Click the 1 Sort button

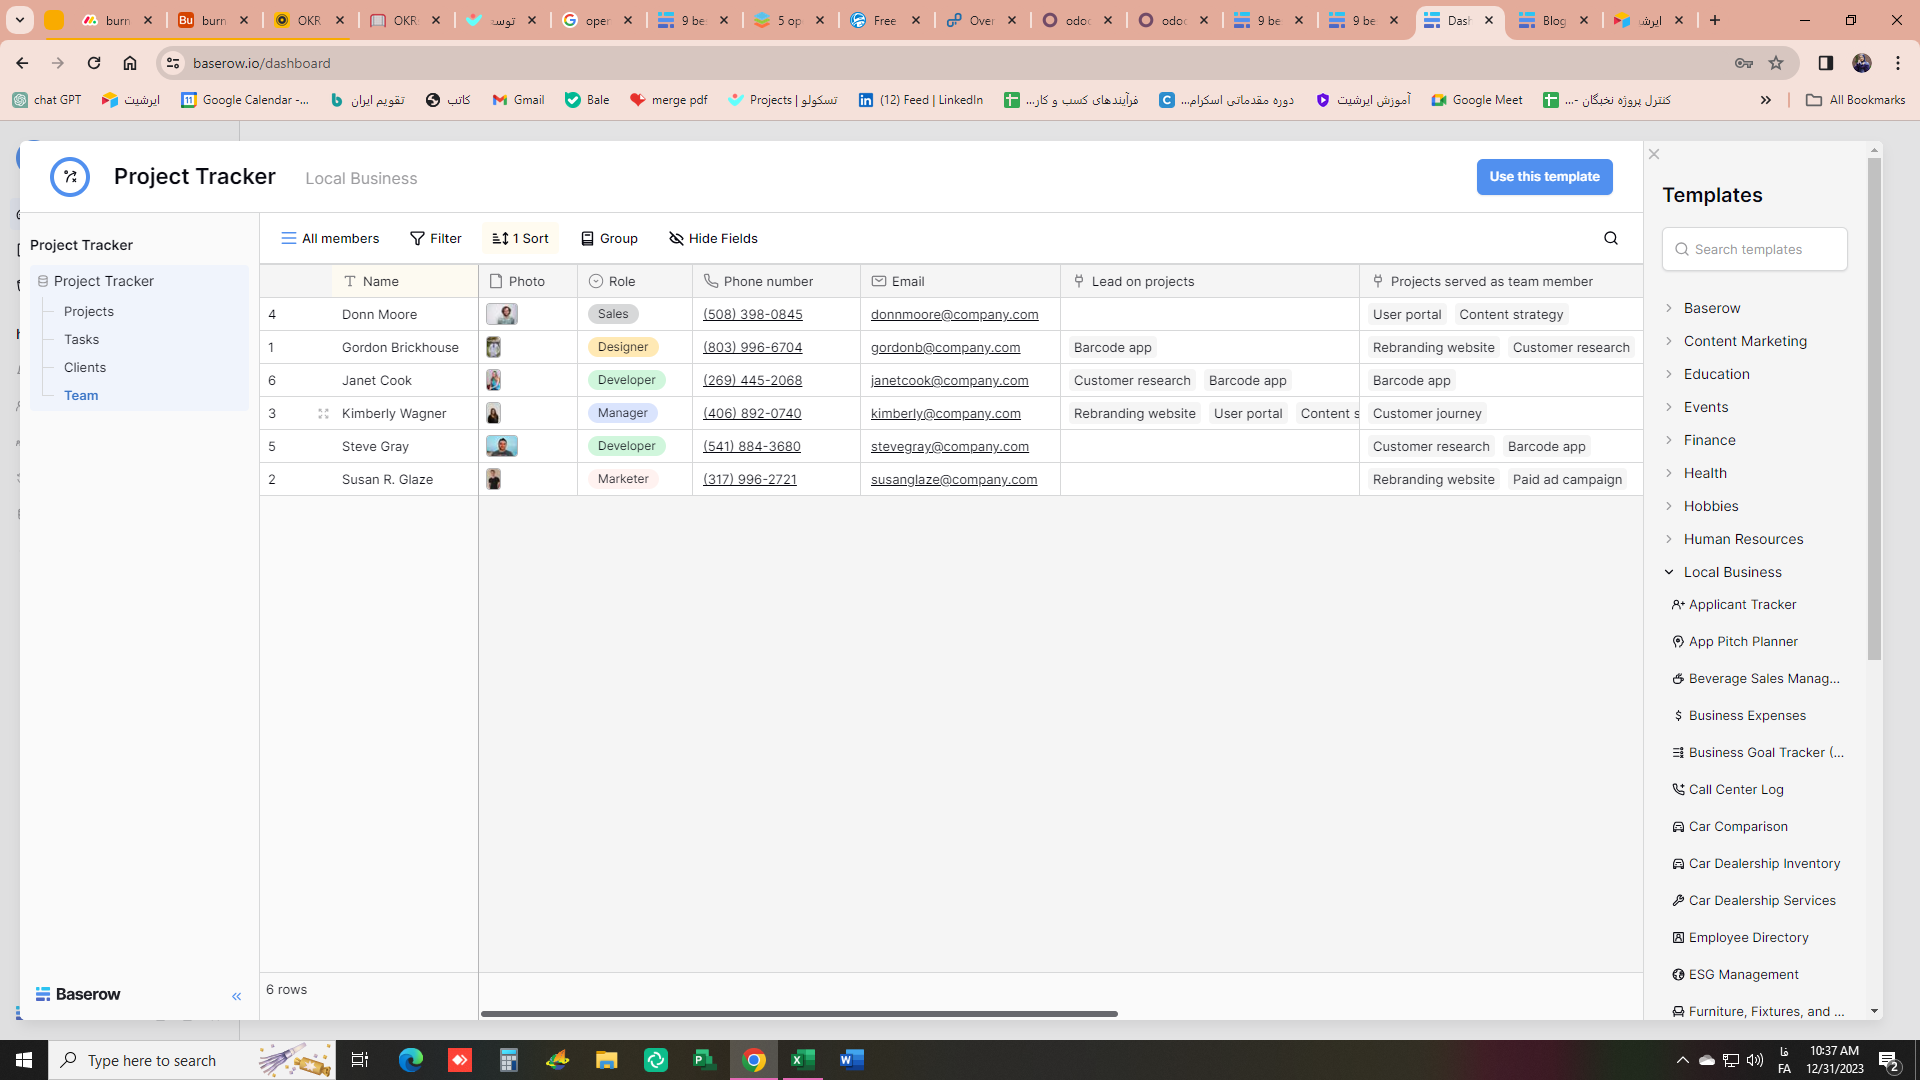pos(520,238)
